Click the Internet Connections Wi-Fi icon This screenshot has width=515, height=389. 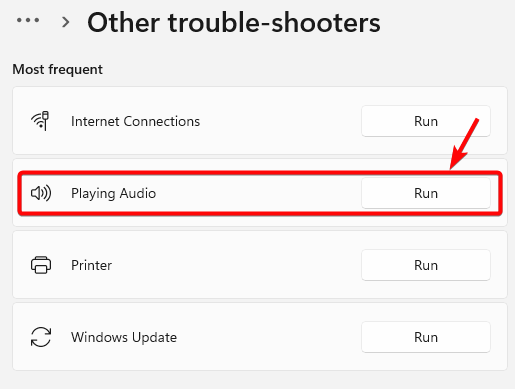(x=40, y=121)
